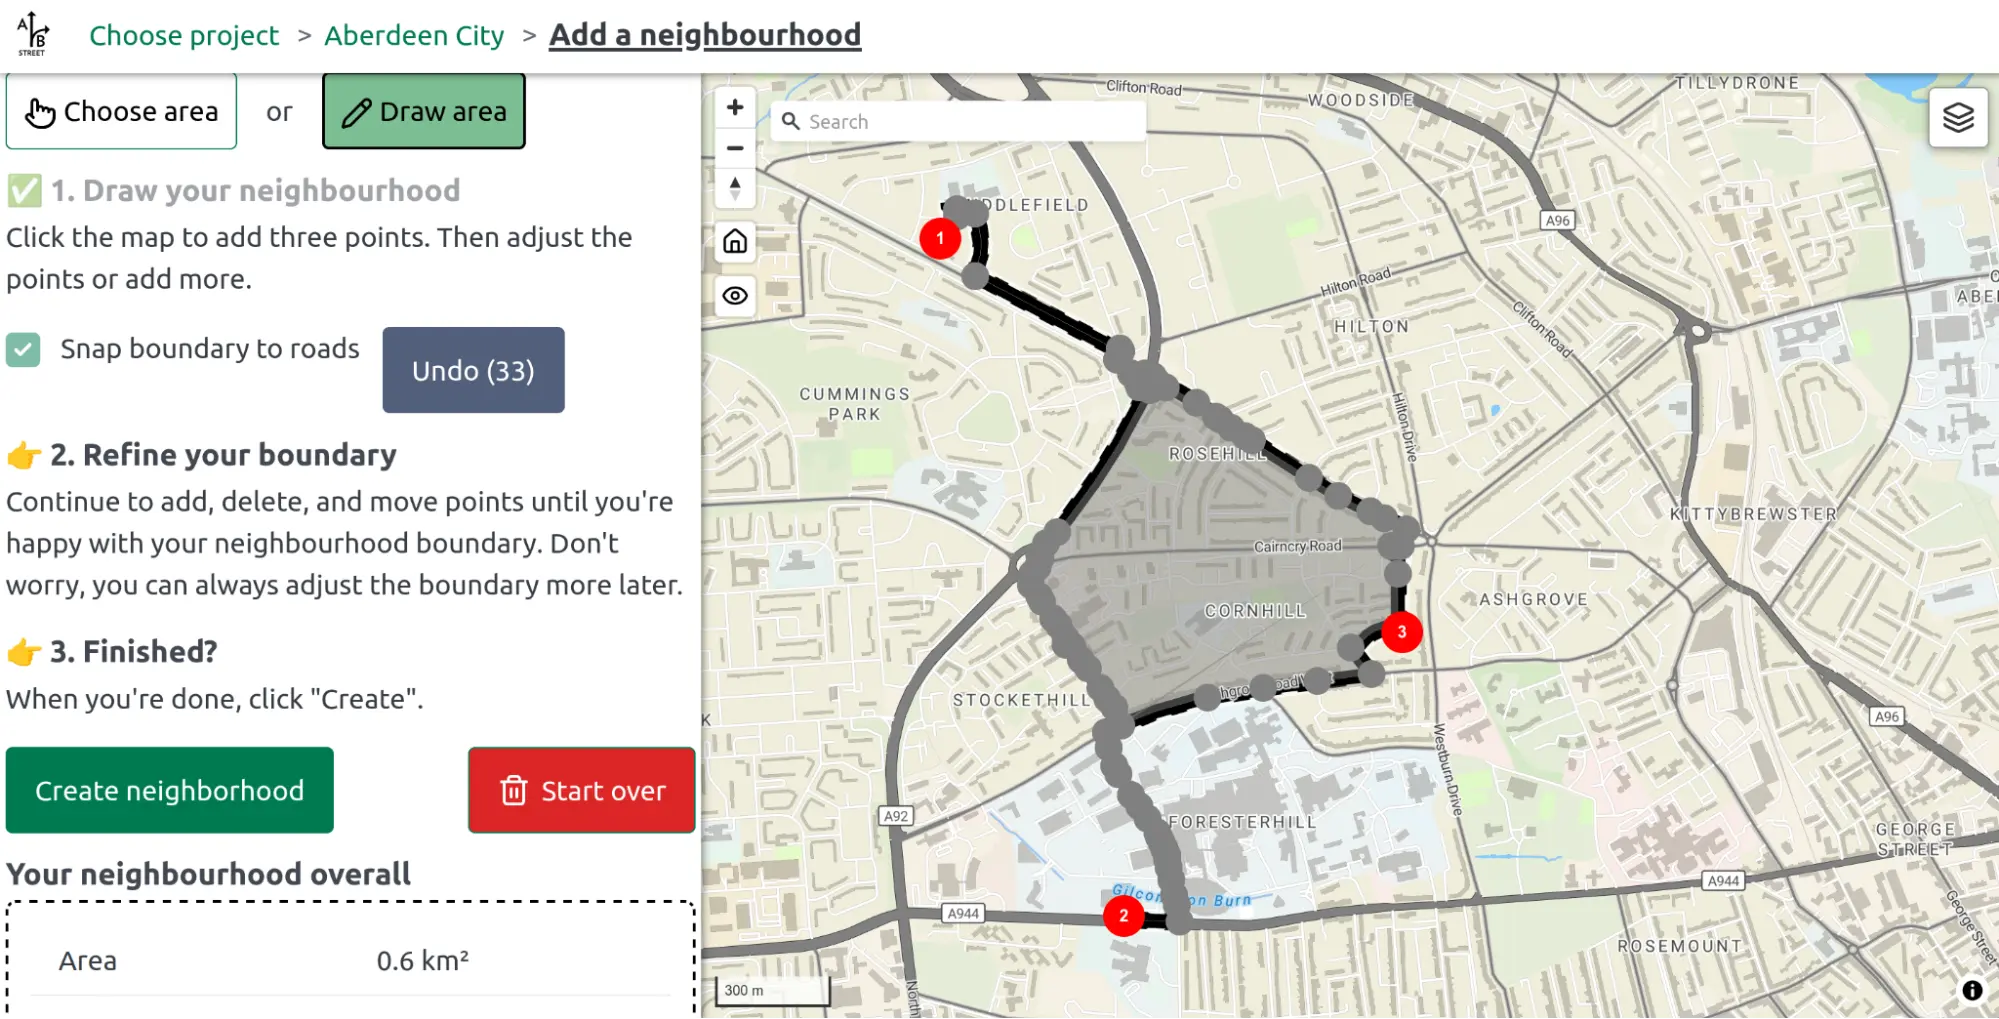The height and width of the screenshot is (1019, 1999).
Task: Go to Choose project breadcrumb
Action: coord(184,35)
